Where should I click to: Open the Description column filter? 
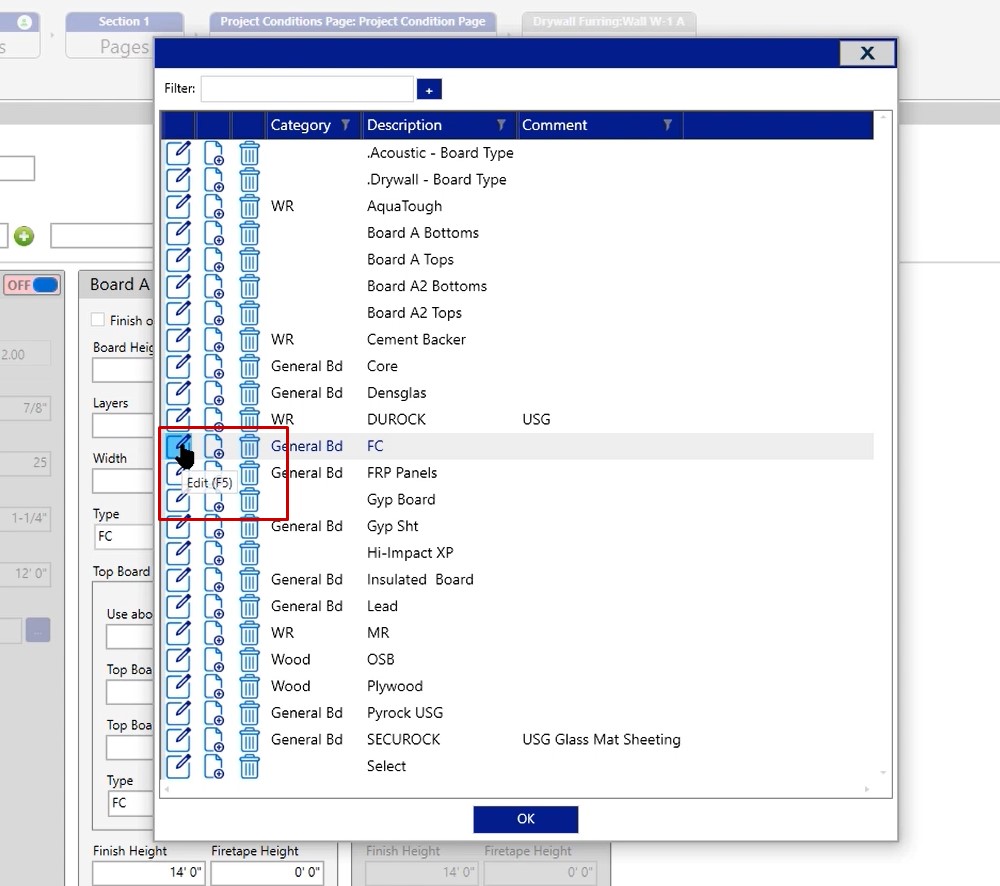[x=502, y=125]
